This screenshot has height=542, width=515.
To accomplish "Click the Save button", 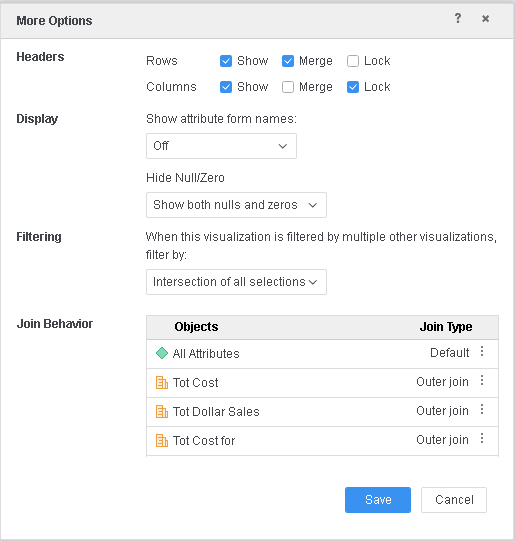I will point(378,500).
